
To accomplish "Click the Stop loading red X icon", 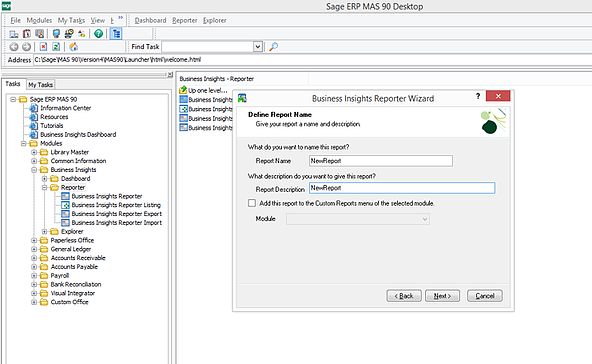I will coord(43,46).
